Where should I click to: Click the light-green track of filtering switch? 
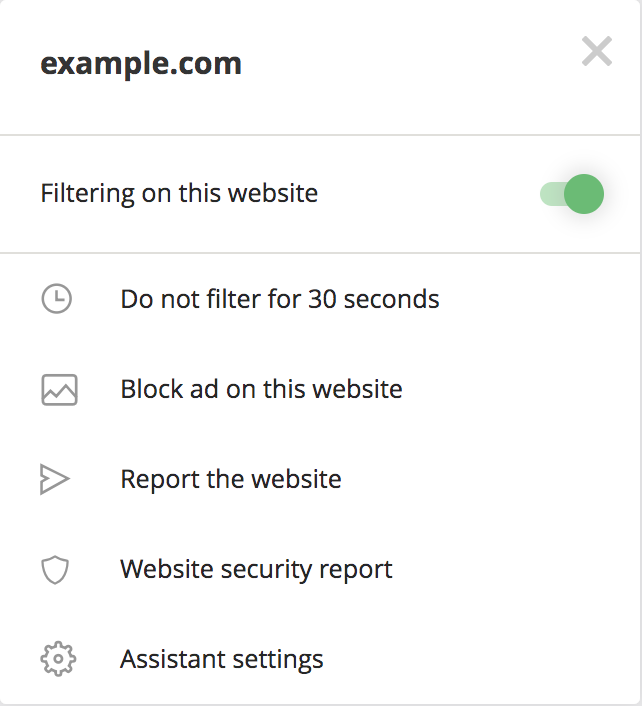tap(551, 194)
